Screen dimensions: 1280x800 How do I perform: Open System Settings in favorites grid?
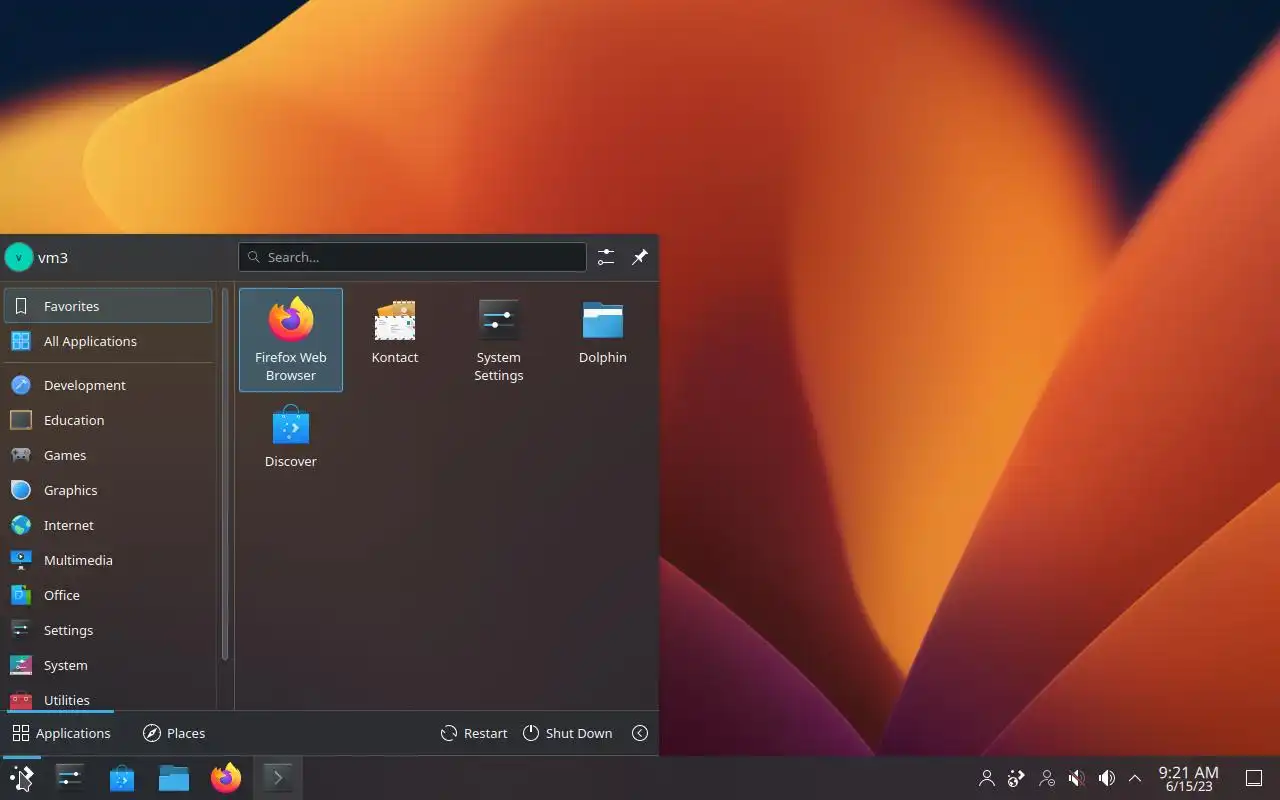coord(499,340)
